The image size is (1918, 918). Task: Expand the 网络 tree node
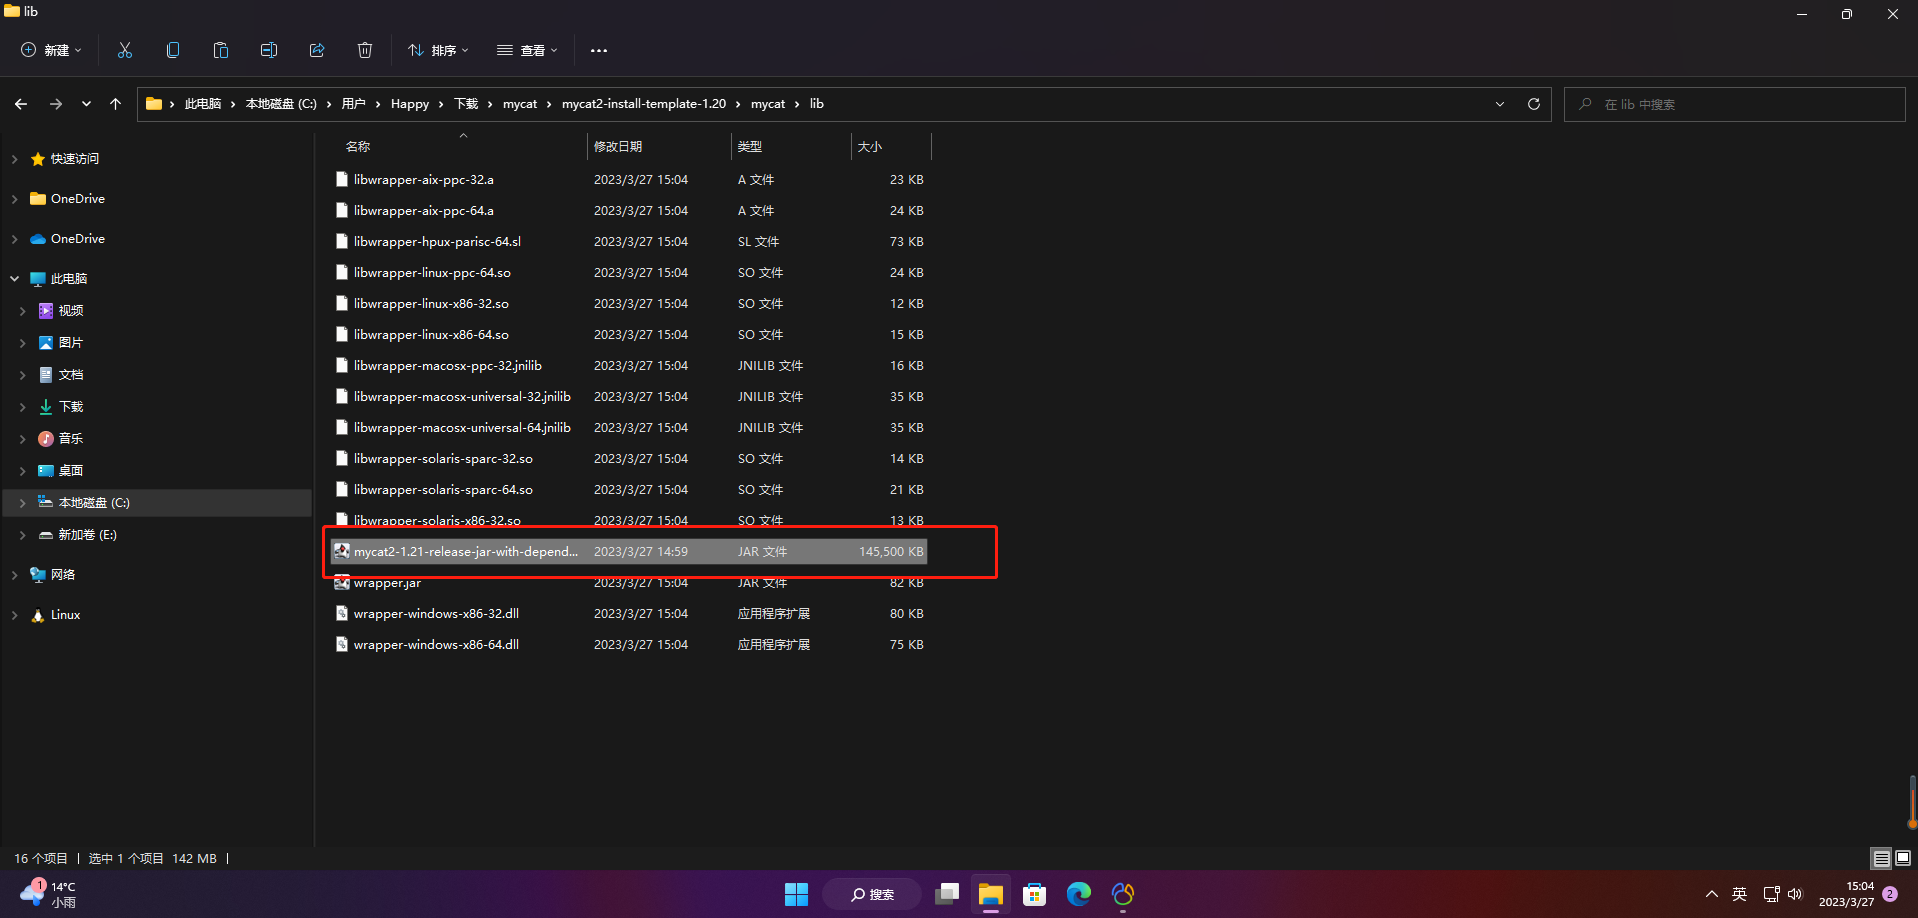point(14,575)
